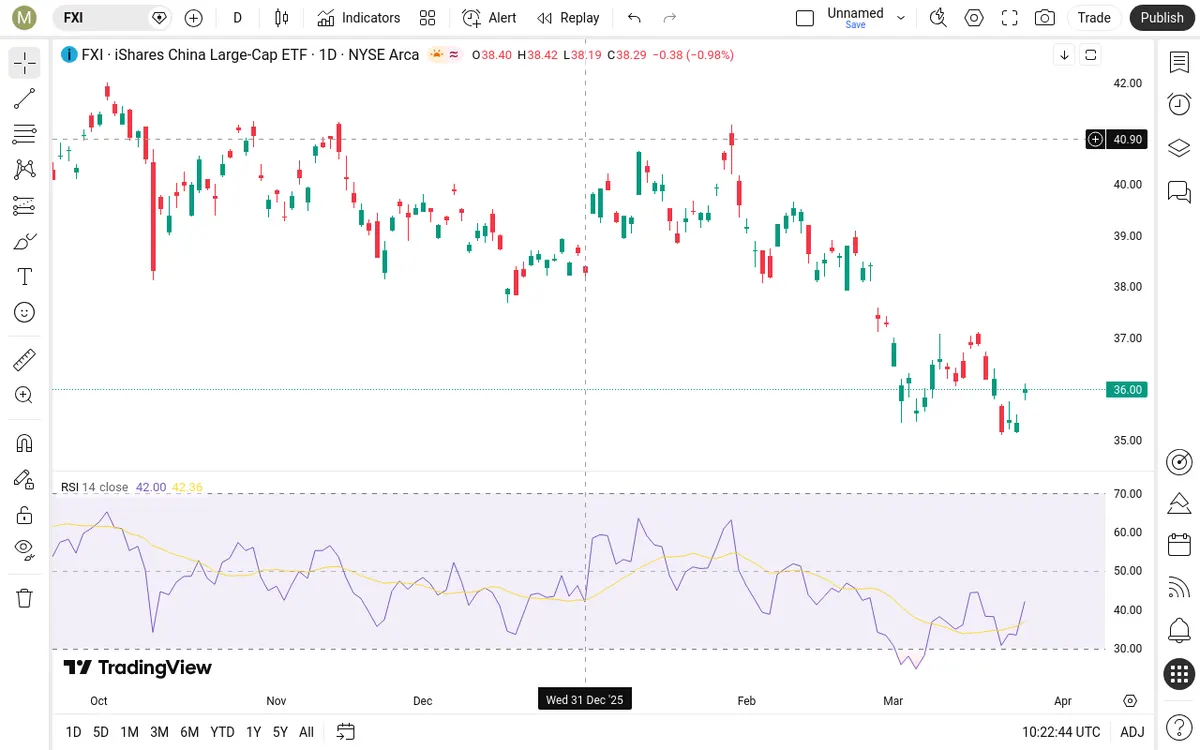
Task: Open the object tree layers panel
Action: (1179, 148)
